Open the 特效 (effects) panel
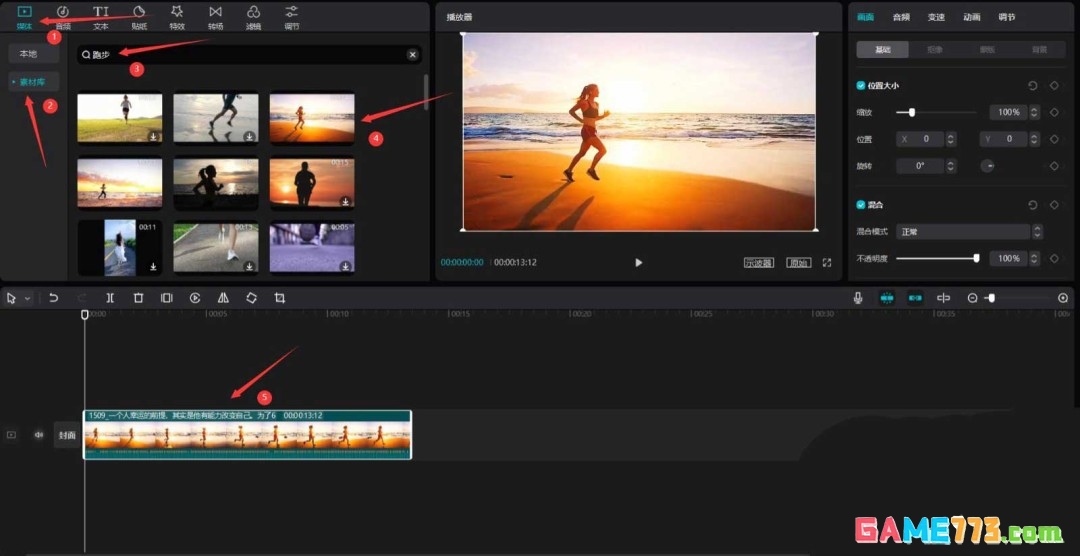This screenshot has width=1080, height=556. [177, 16]
